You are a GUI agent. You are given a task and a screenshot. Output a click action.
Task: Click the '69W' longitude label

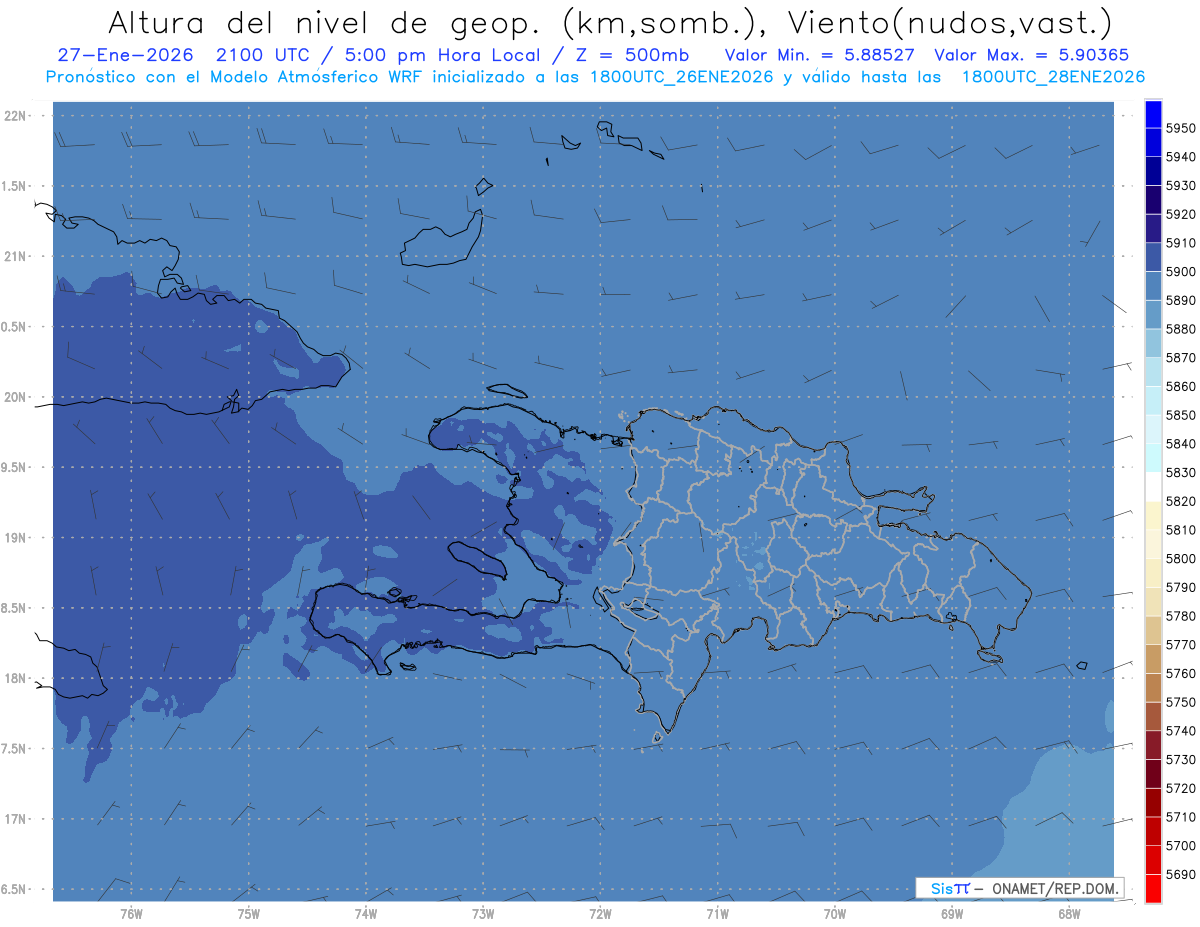coord(952,914)
